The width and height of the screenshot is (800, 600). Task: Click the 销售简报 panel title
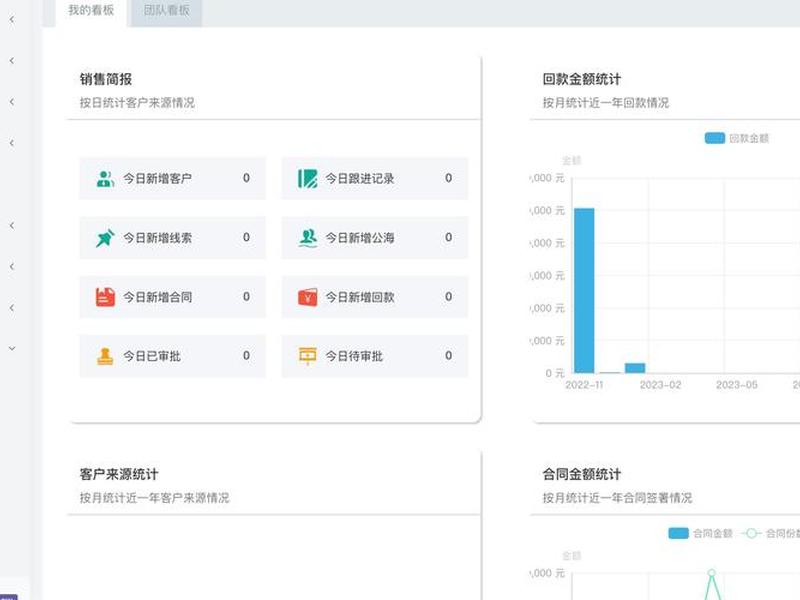(106, 80)
